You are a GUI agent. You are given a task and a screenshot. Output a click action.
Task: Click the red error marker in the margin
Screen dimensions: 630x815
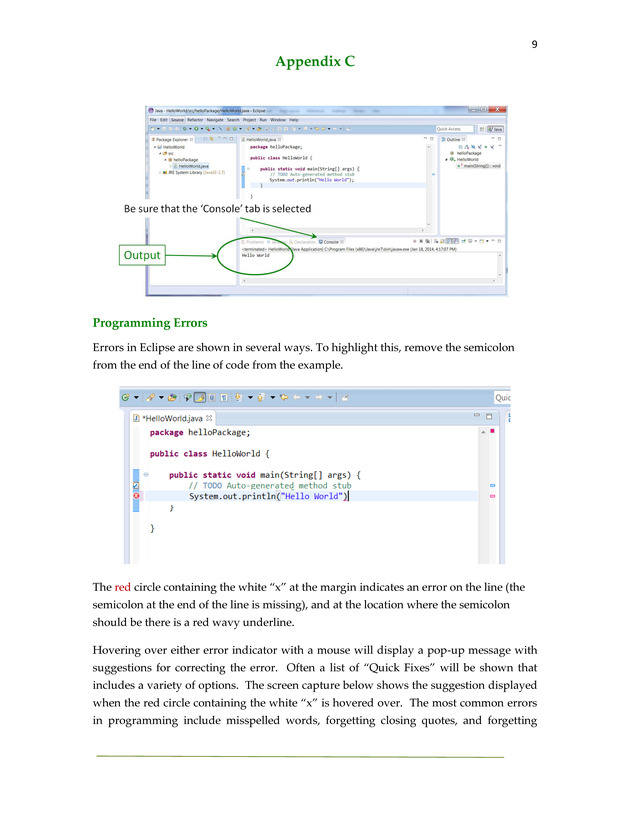(136, 496)
